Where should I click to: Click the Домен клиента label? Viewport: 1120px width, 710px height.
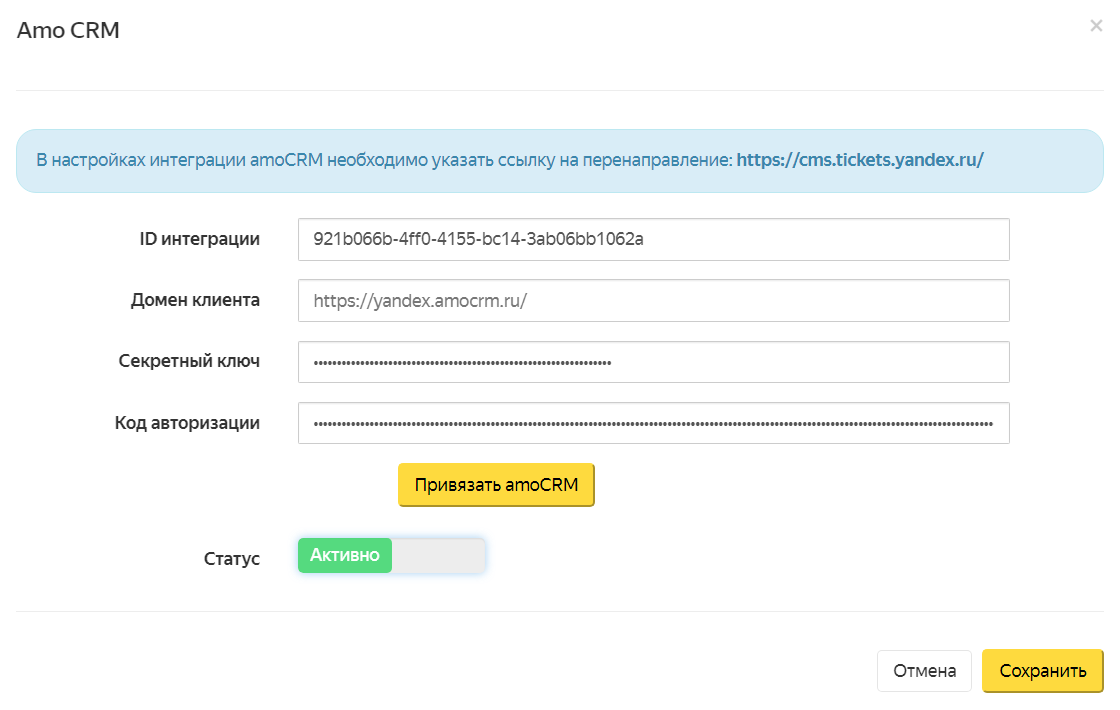pos(195,300)
